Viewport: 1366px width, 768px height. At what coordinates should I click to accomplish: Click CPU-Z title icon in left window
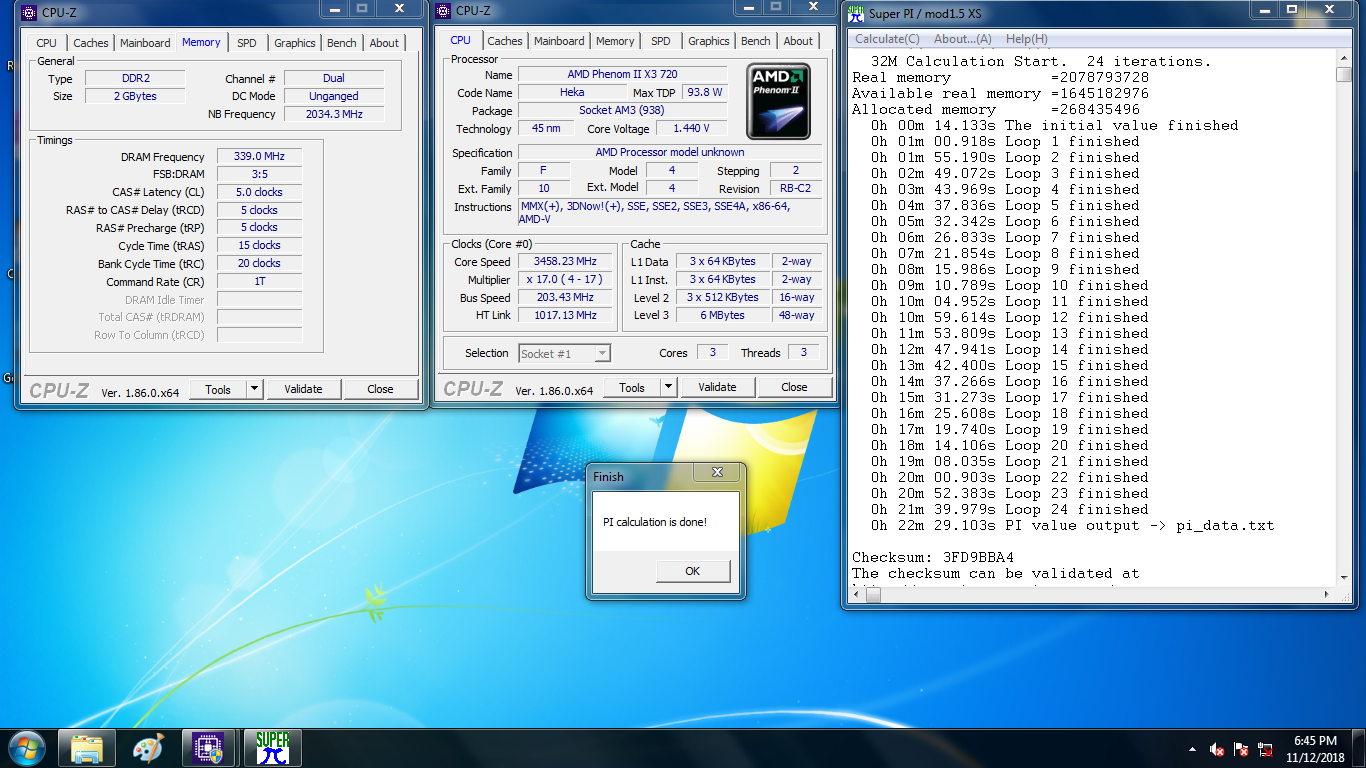coord(29,13)
